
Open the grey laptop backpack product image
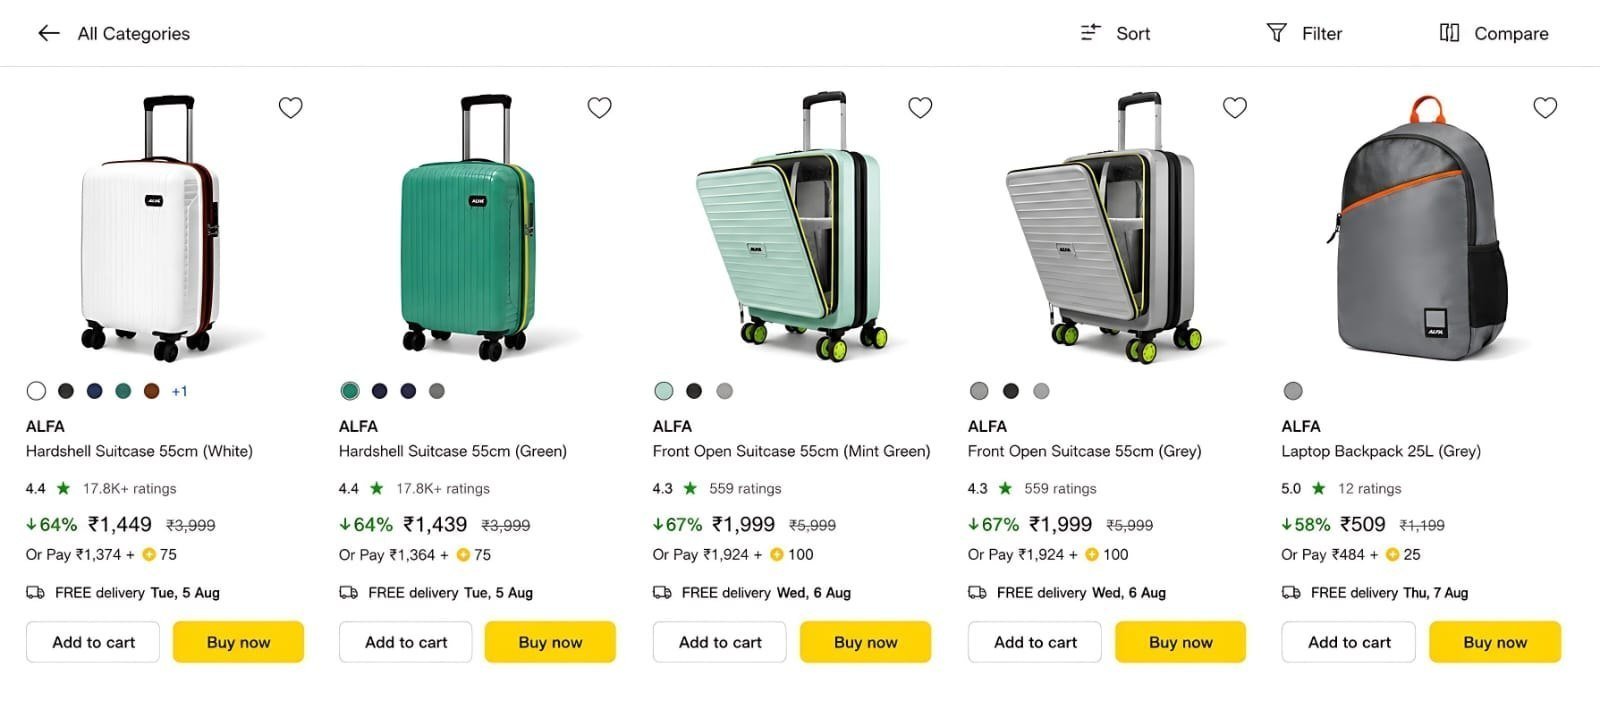pyautogui.click(x=1420, y=228)
